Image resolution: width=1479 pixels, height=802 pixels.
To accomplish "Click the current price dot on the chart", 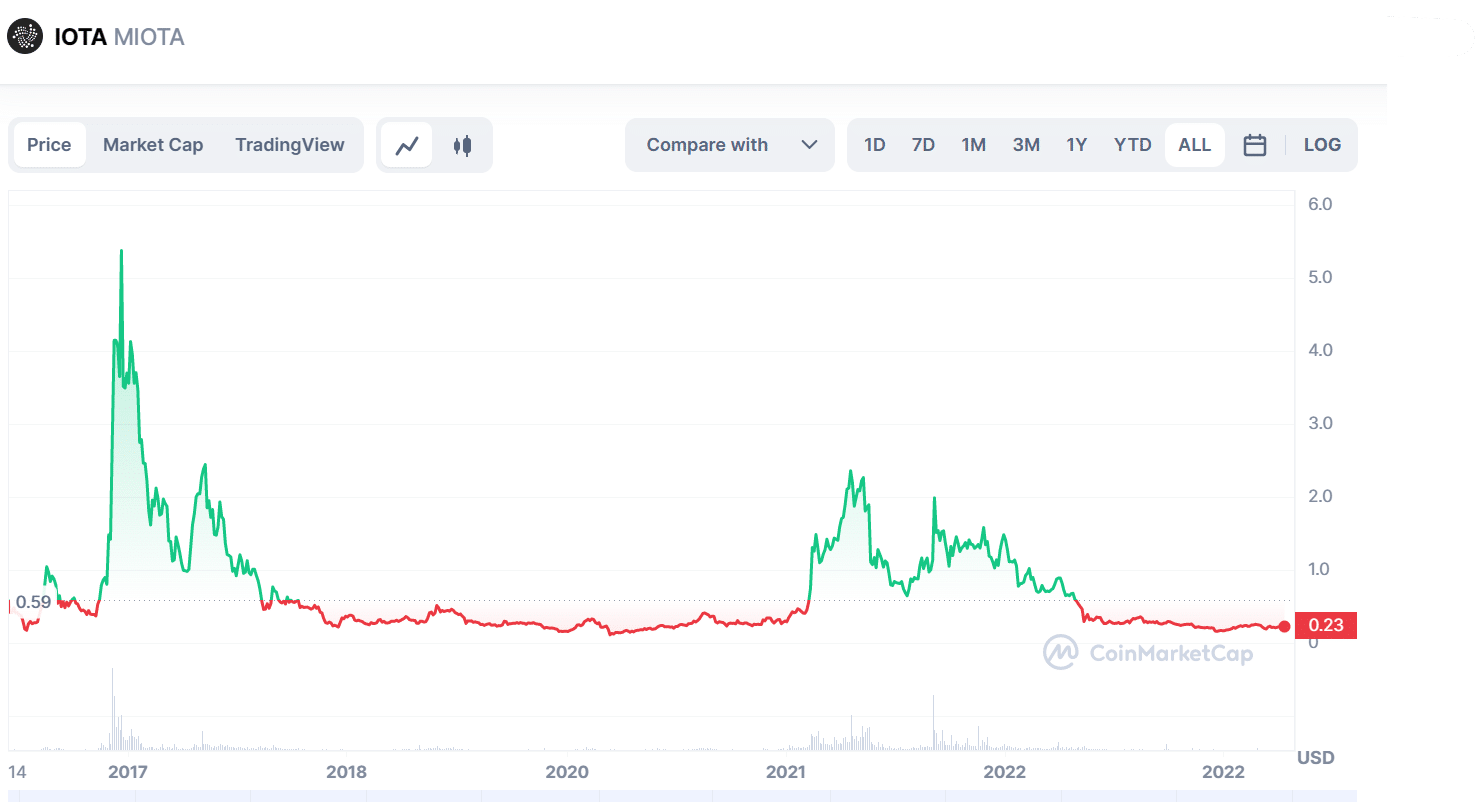I will (1285, 627).
